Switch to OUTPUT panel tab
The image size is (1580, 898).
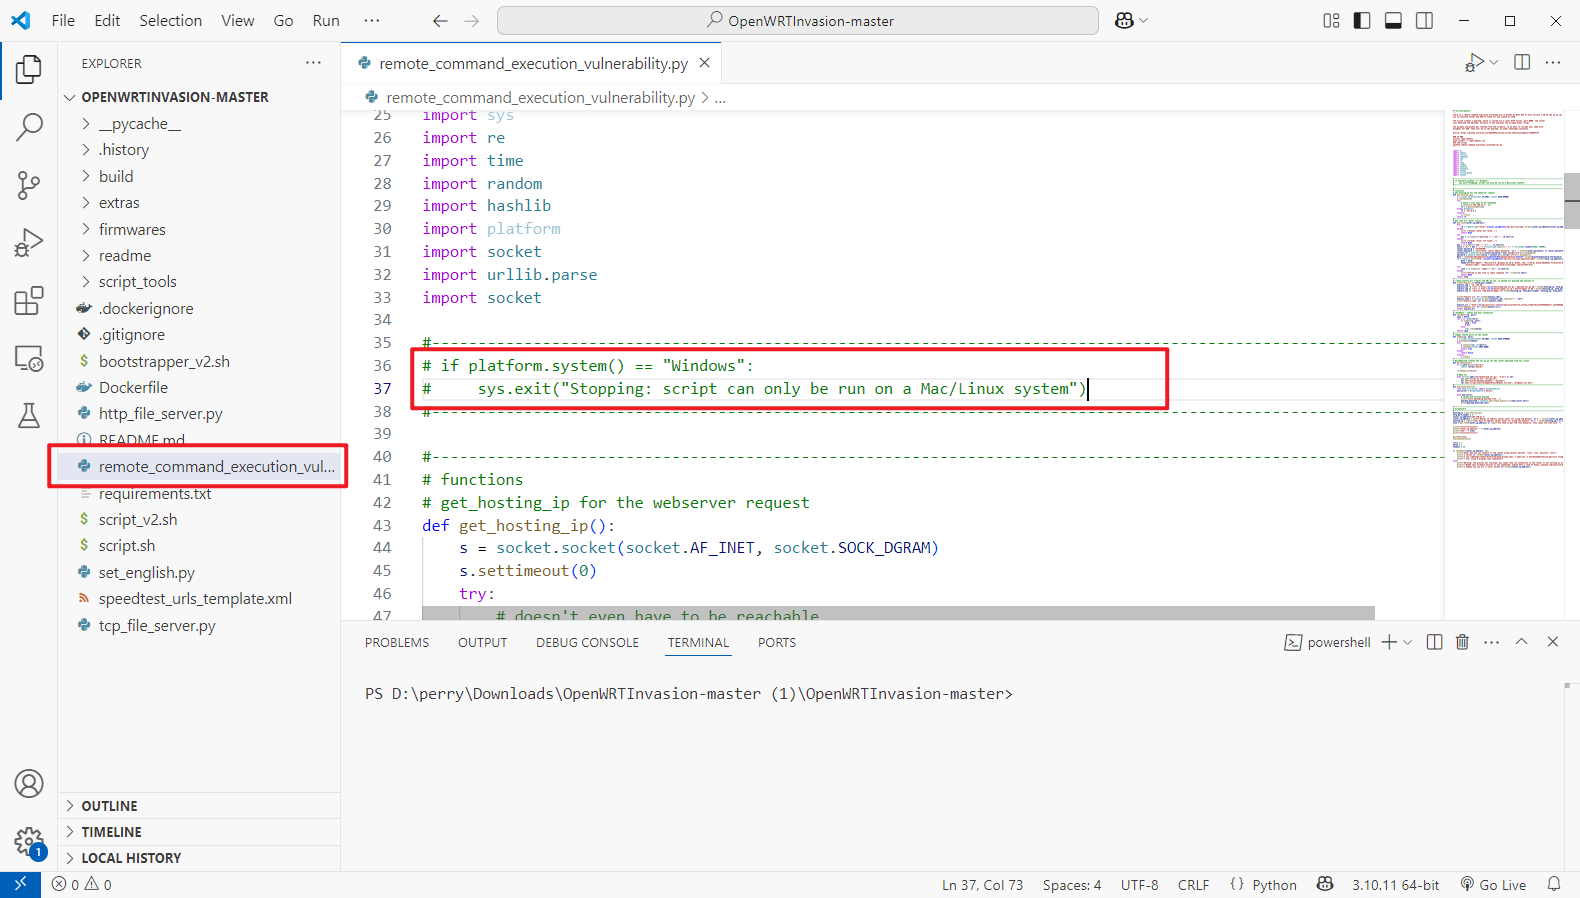click(x=483, y=643)
